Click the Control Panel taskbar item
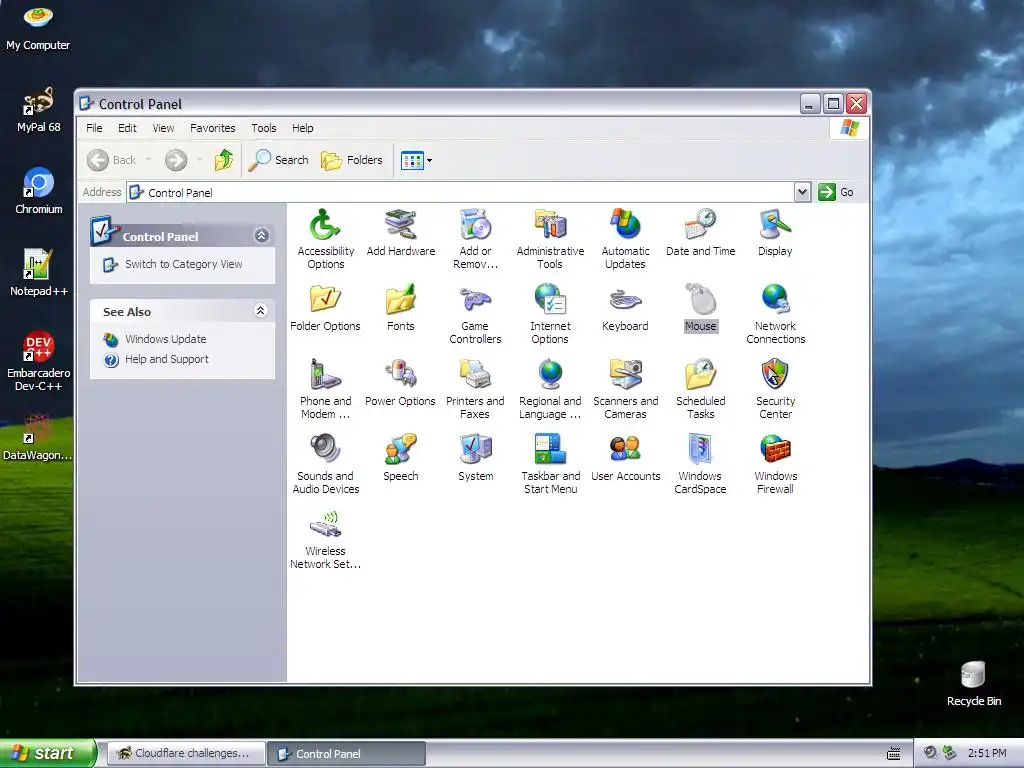 (347, 754)
